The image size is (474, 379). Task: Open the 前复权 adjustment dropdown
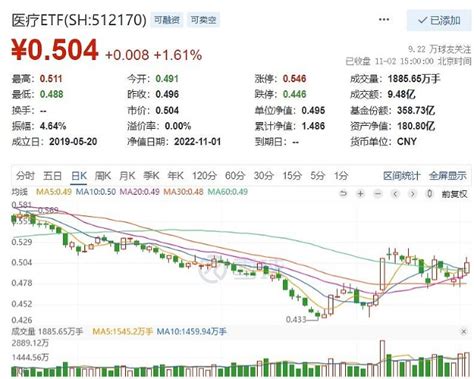point(454,194)
